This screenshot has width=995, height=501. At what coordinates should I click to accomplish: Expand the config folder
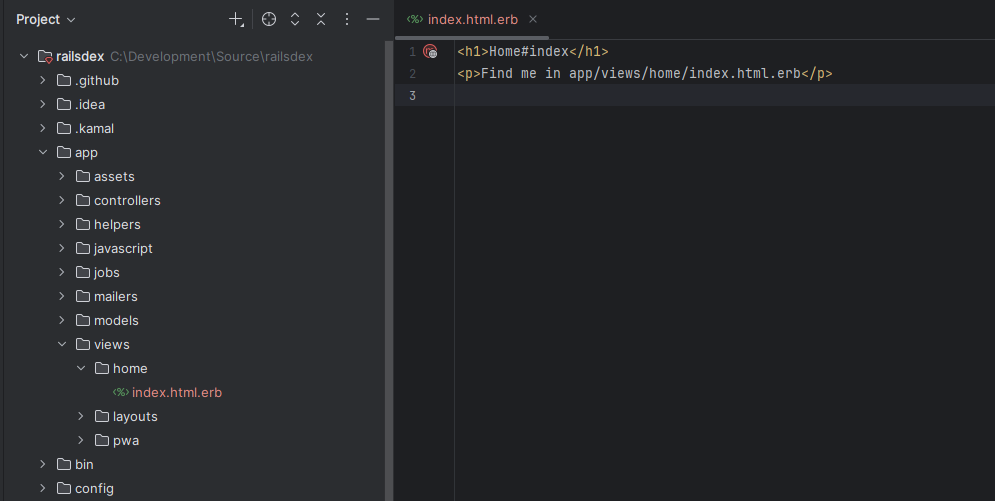(43, 489)
